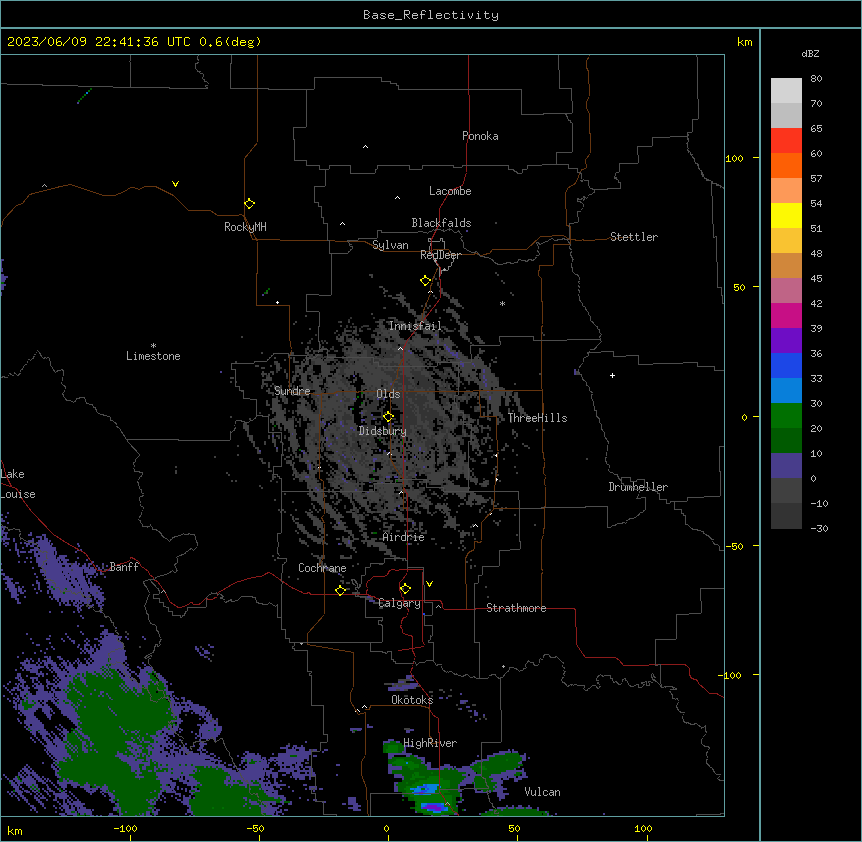Select the Innisfail city label
Image resolution: width=862 pixels, height=842 pixels.
415,326
